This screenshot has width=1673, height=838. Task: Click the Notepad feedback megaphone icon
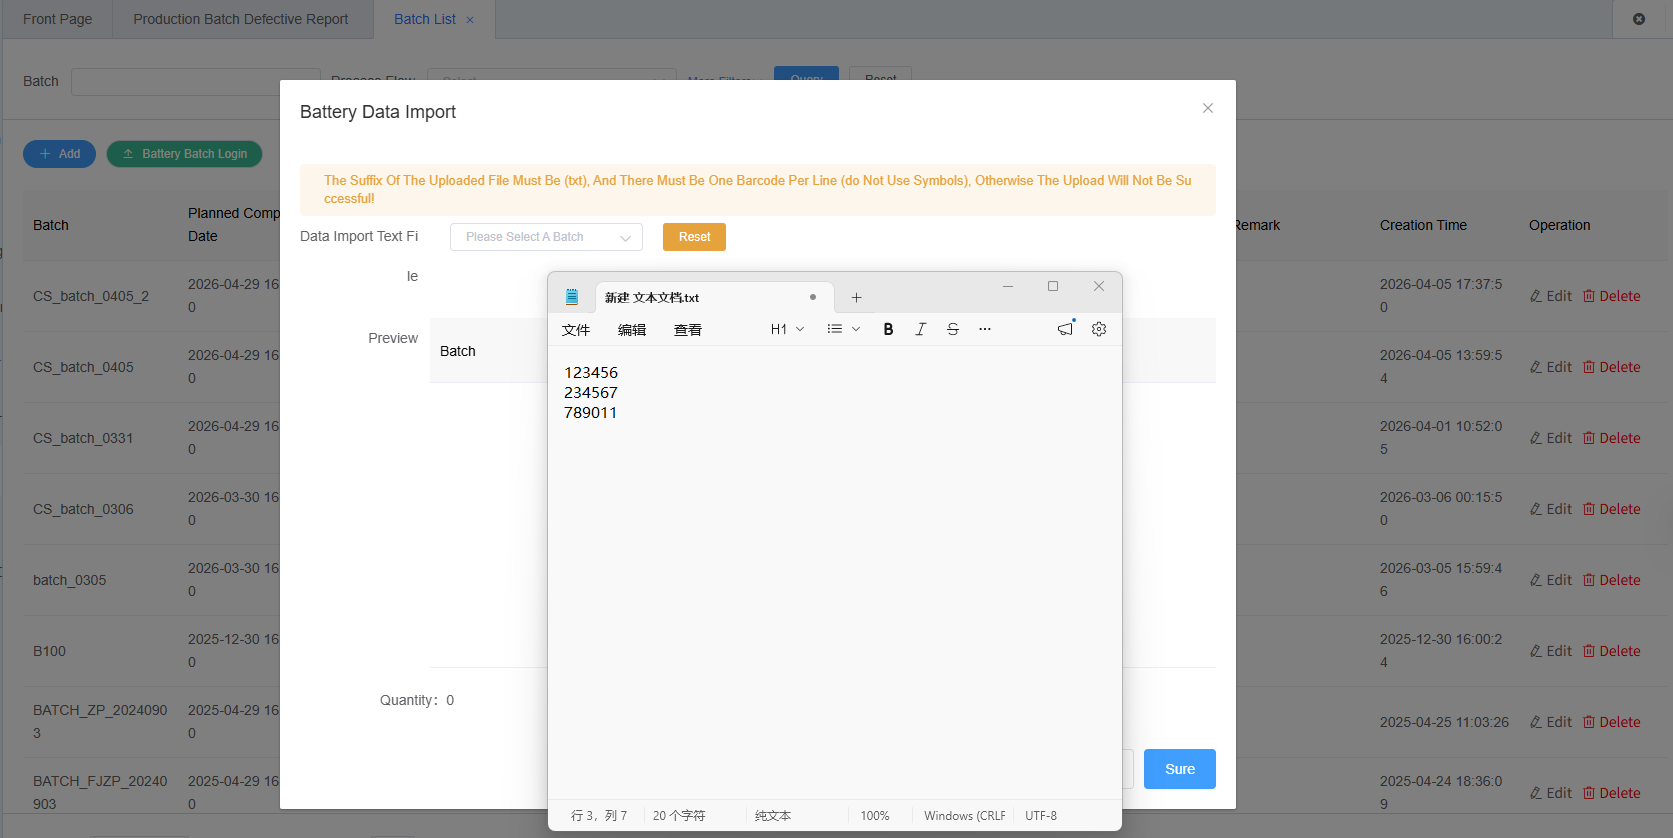coord(1066,329)
